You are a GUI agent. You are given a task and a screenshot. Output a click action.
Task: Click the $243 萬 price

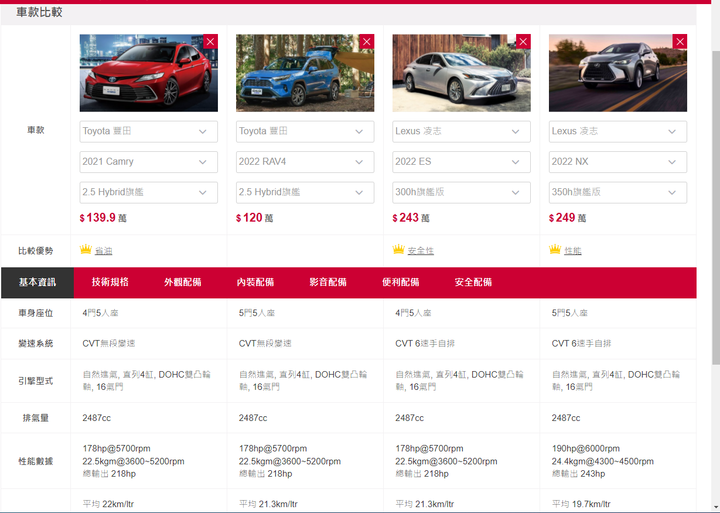(x=411, y=218)
